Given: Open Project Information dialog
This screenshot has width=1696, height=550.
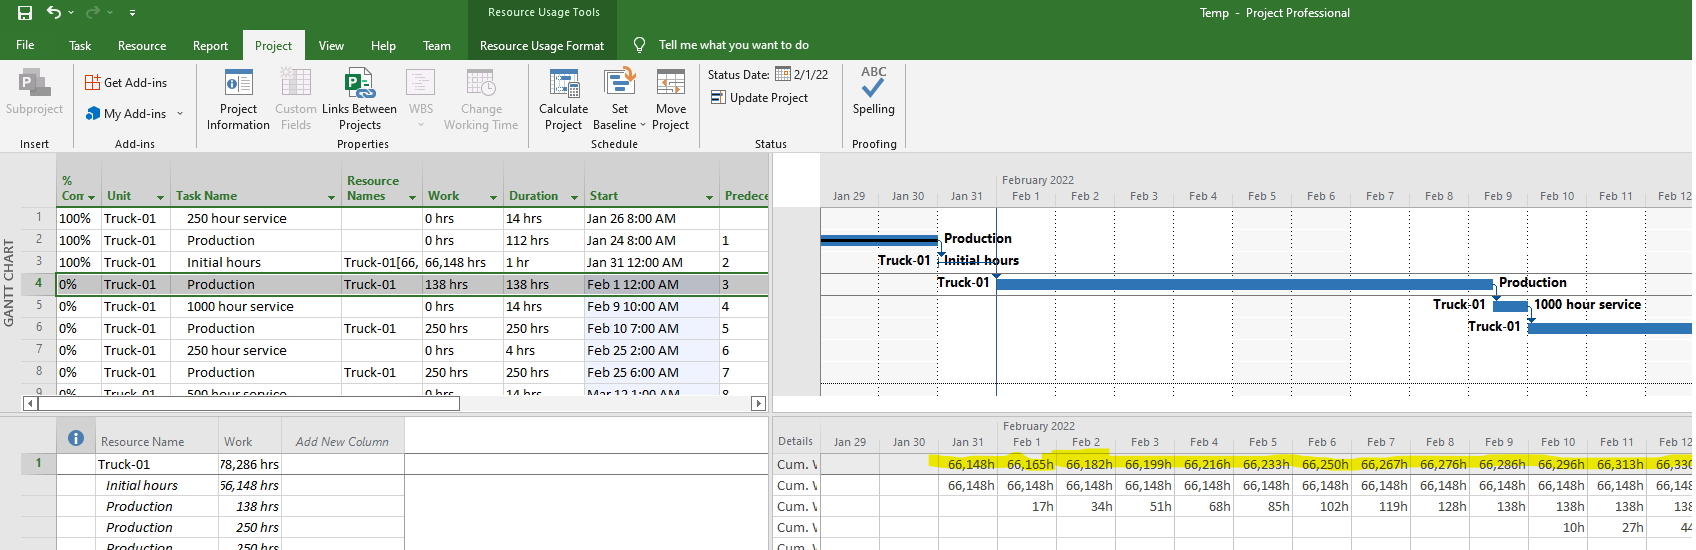Looking at the screenshot, I should [238, 99].
